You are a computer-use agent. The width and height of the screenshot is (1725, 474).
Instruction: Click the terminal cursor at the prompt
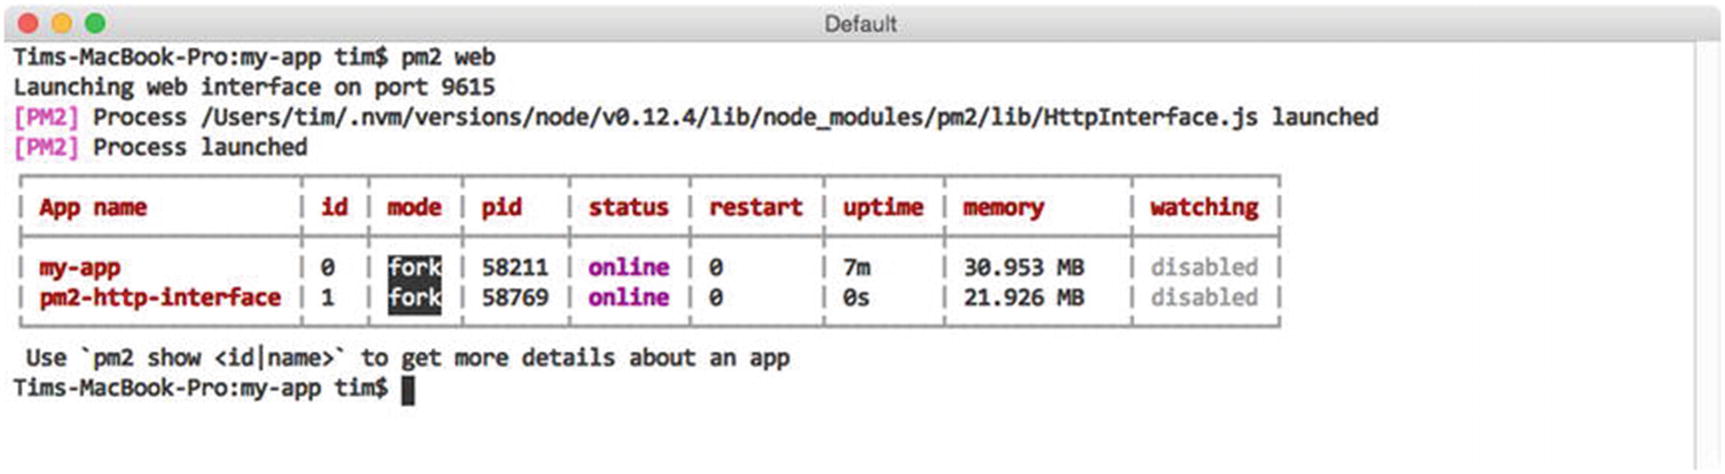tap(408, 390)
